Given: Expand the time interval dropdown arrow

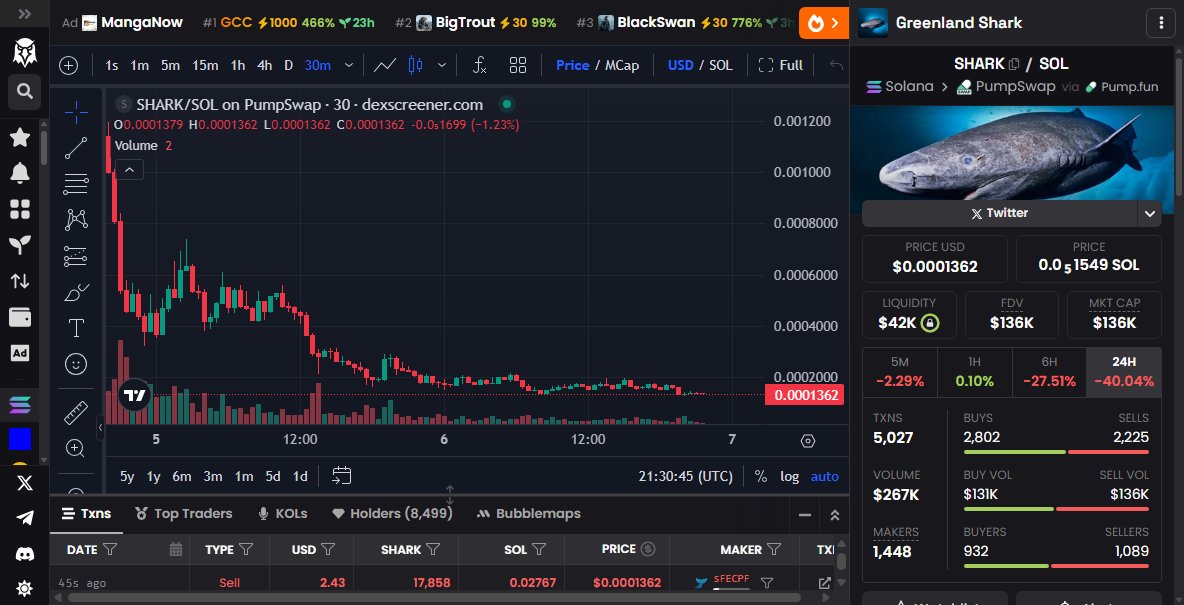Looking at the screenshot, I should coord(349,65).
